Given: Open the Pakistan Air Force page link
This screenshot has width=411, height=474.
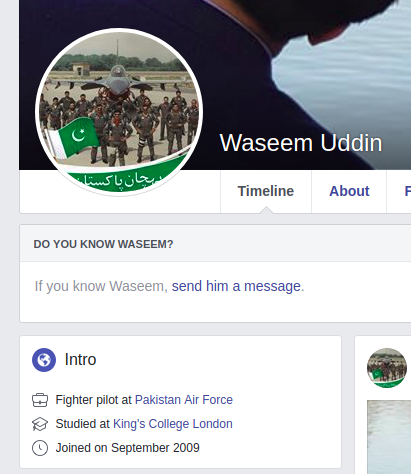Looking at the screenshot, I should point(184,400).
